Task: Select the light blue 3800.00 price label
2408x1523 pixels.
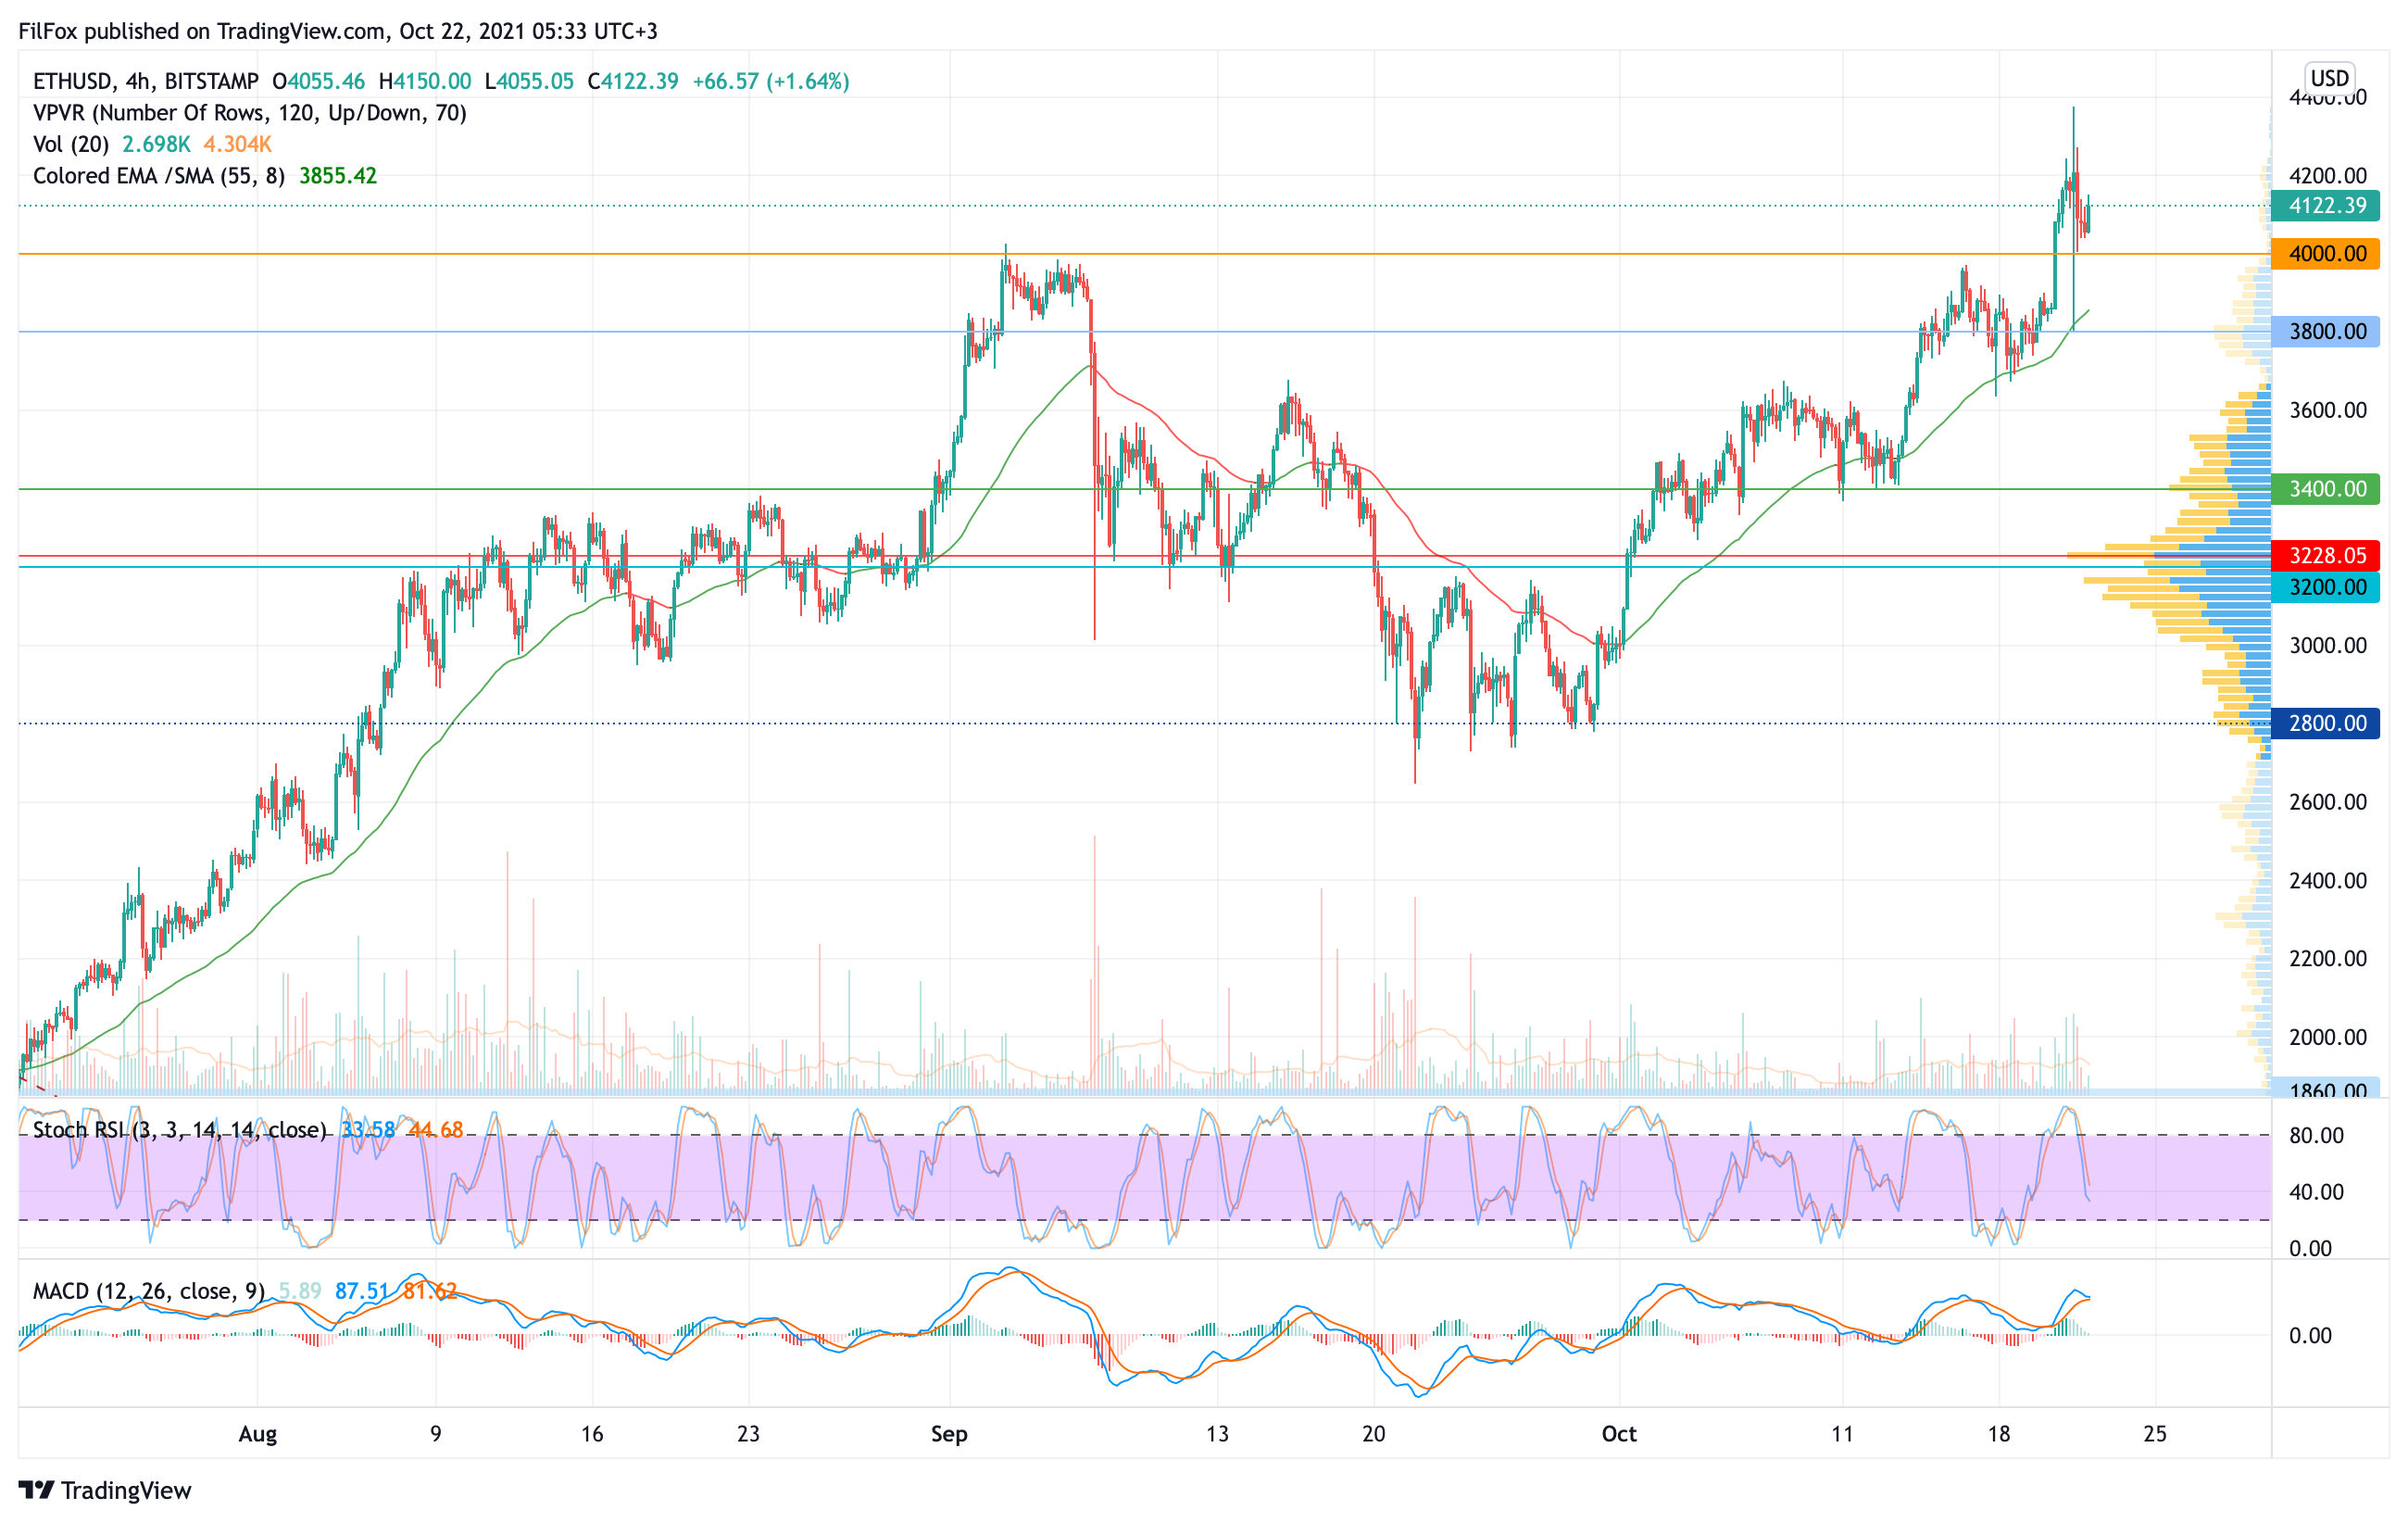Action: pyautogui.click(x=2326, y=332)
